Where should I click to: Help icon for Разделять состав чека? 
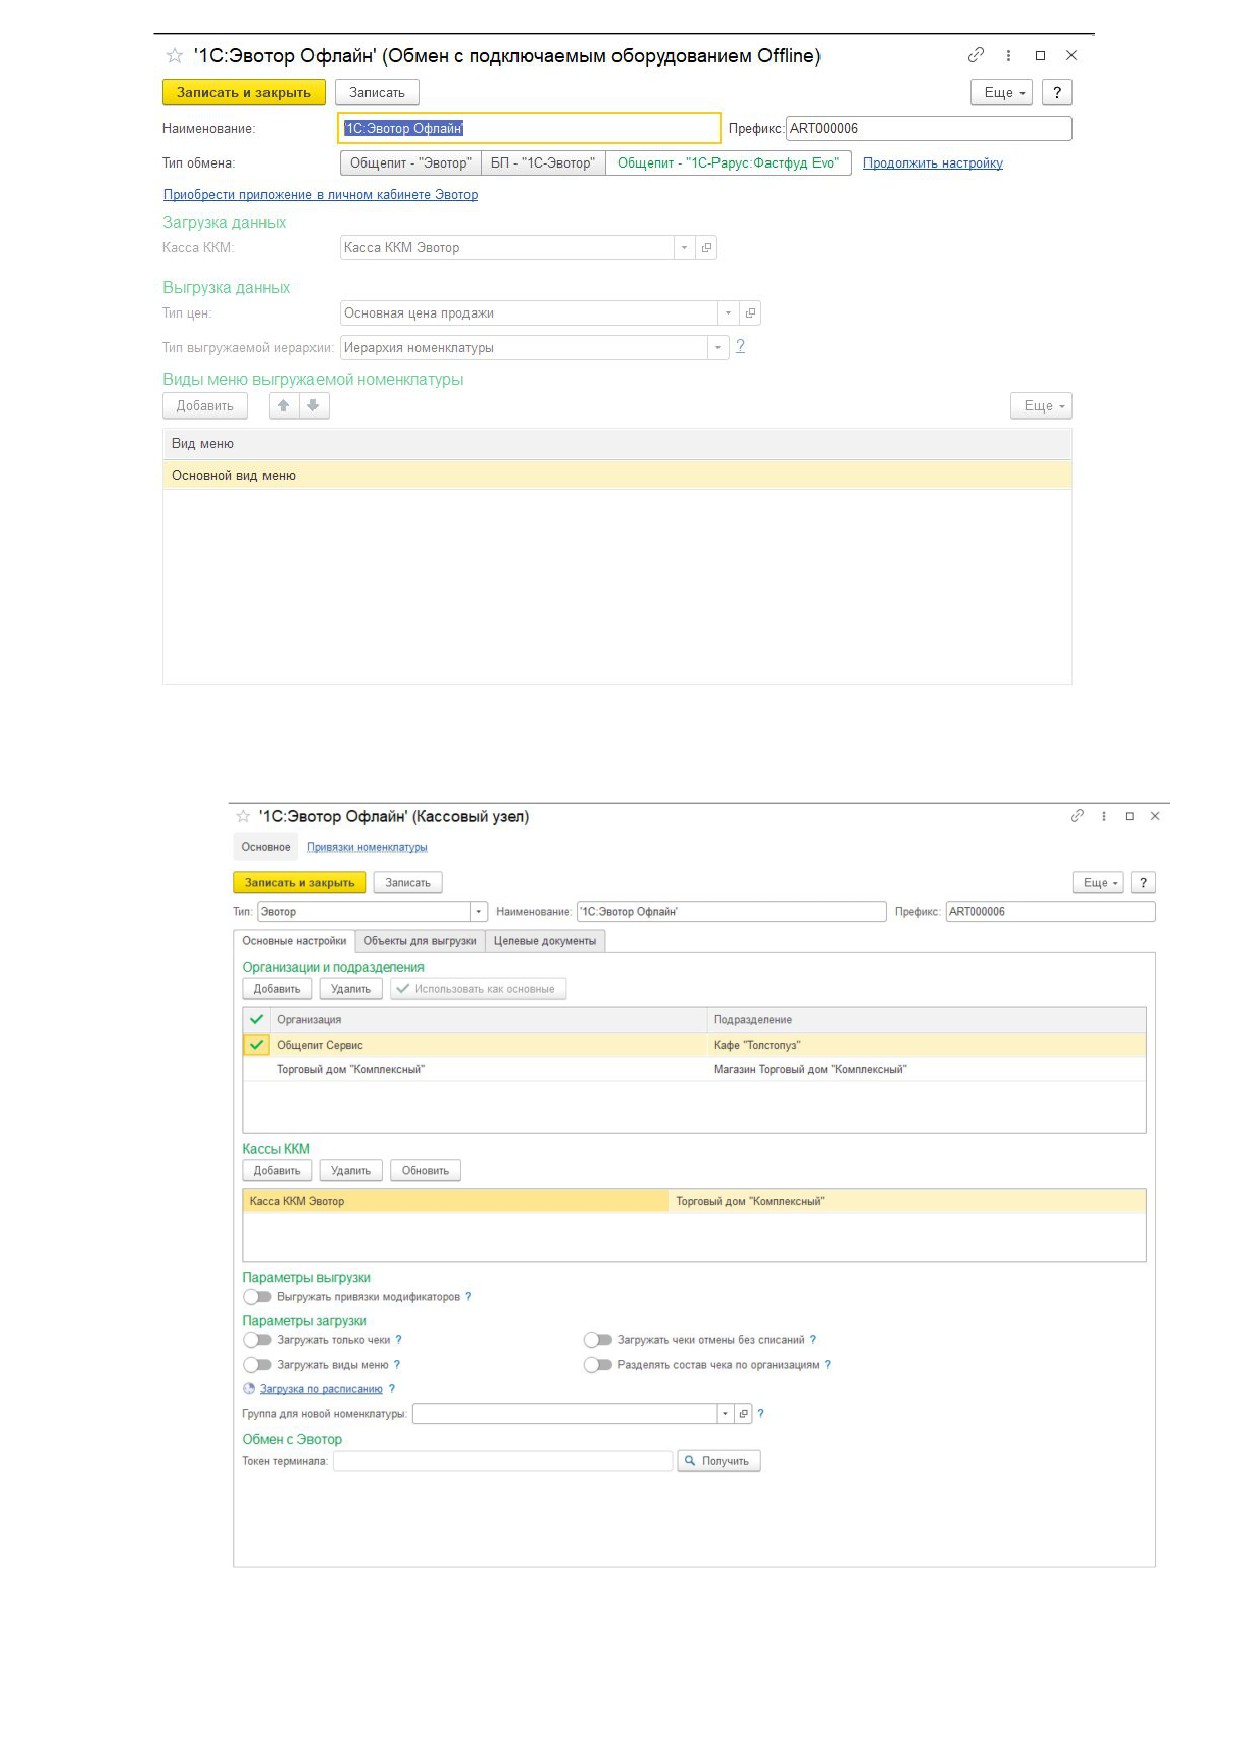(828, 1365)
